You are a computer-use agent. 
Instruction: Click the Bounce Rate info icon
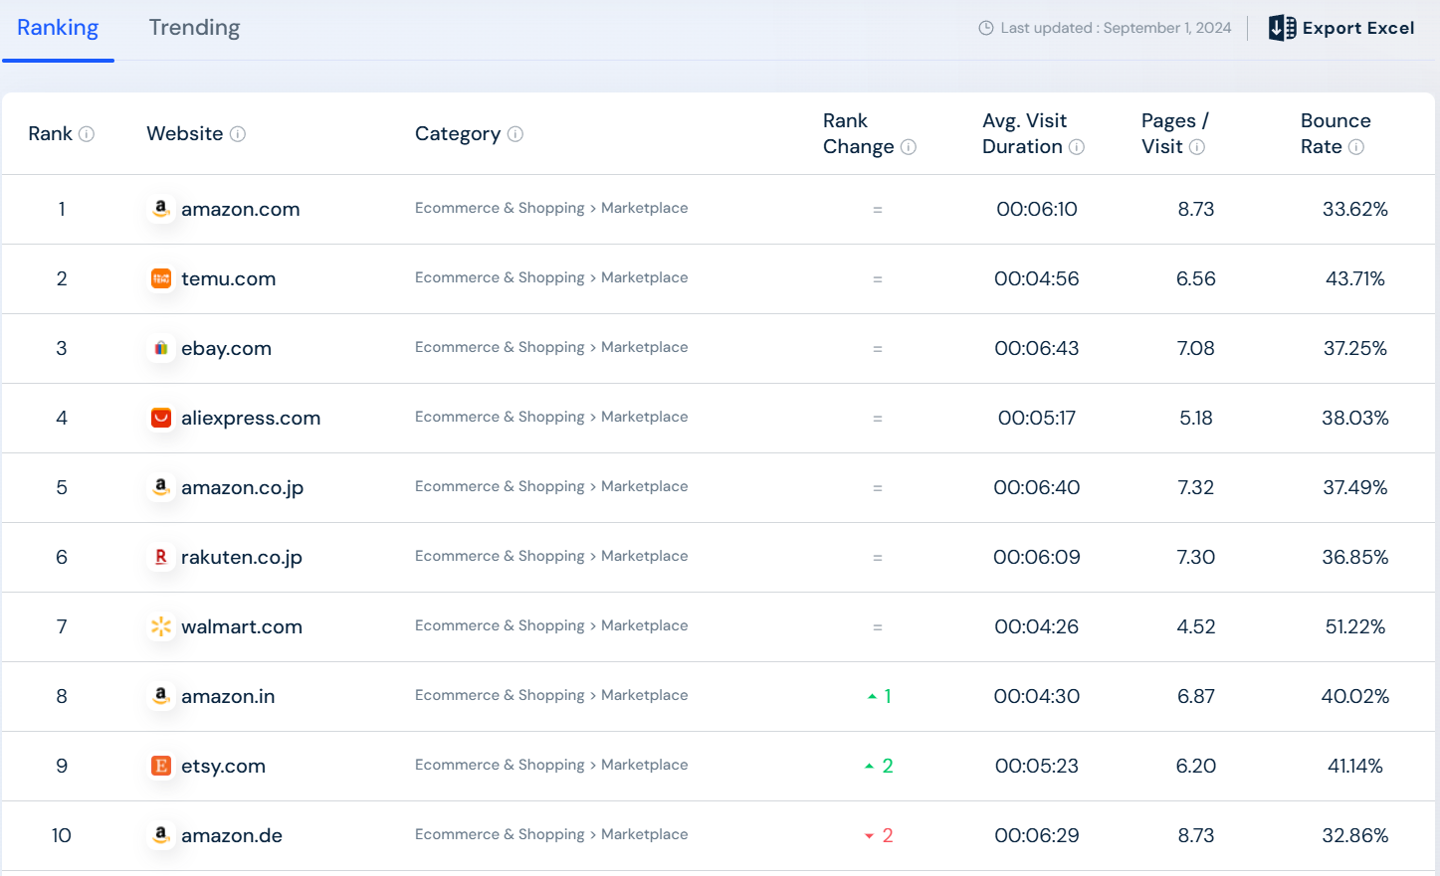pyautogui.click(x=1356, y=147)
